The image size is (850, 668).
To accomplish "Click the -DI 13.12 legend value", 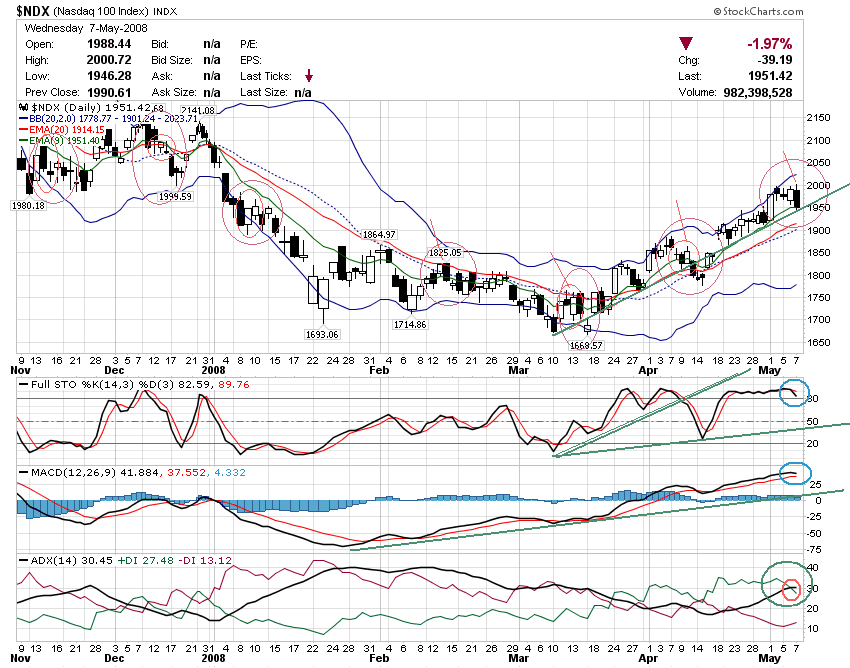I will (205, 561).
